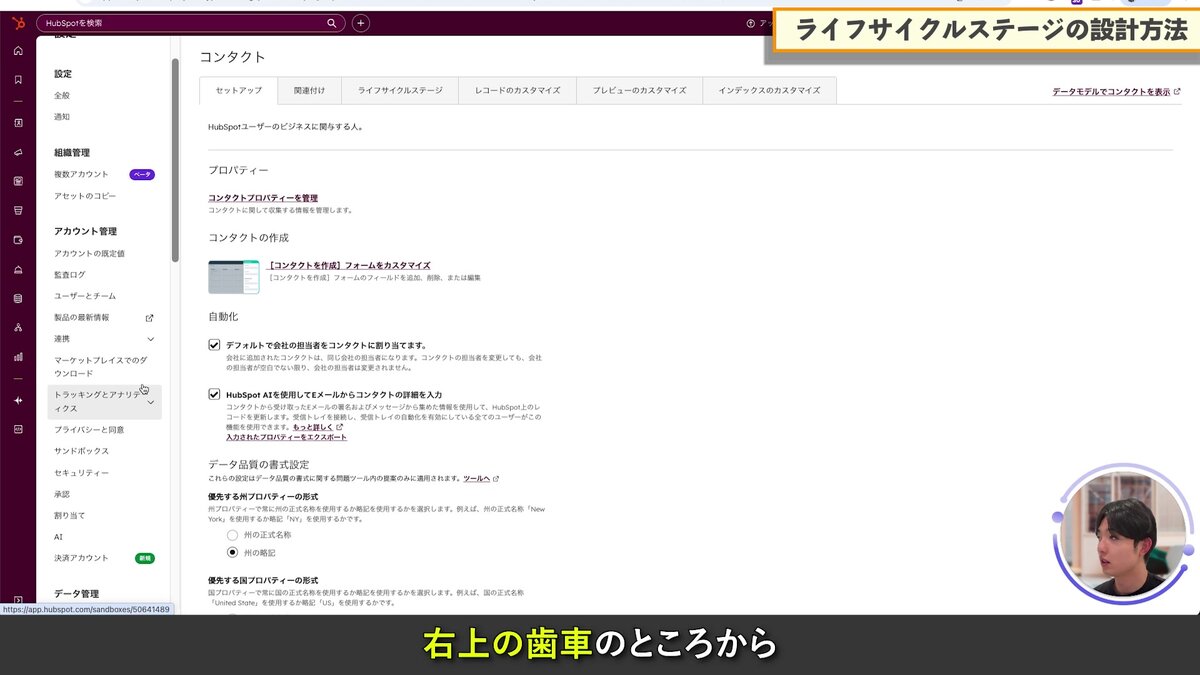Screen dimensions: 1200x675
Task: Expand the 連携 section chevron
Action: (x=149, y=338)
